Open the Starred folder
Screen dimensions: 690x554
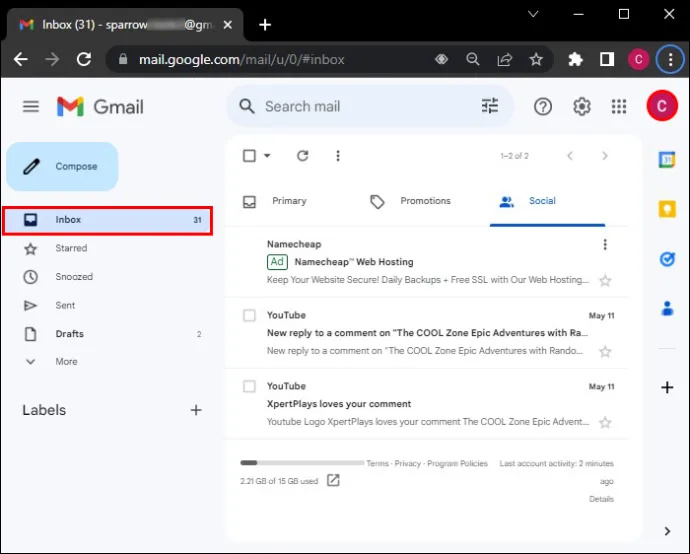pos(71,248)
